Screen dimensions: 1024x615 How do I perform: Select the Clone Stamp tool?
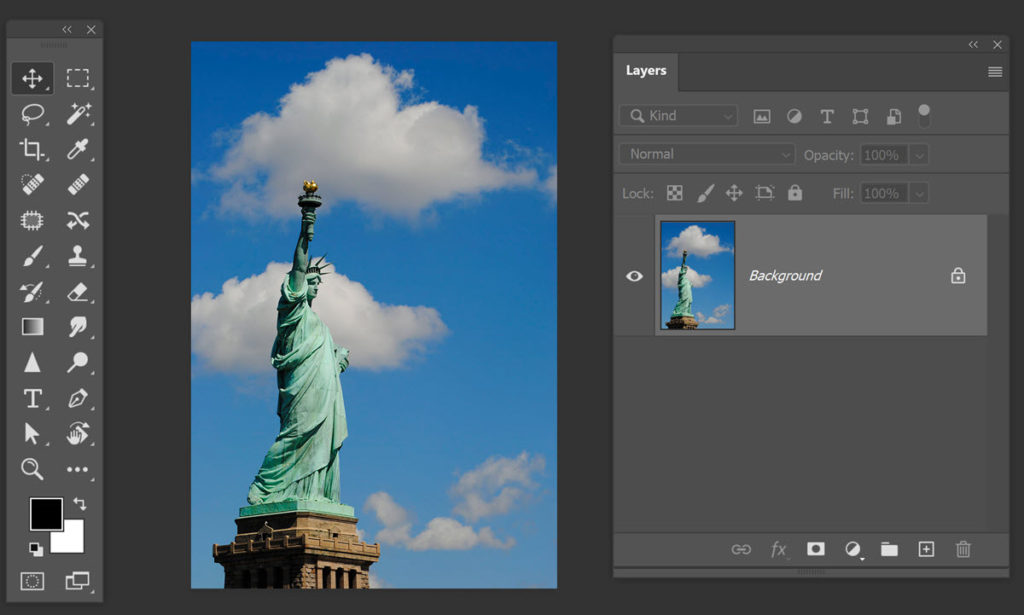tap(78, 256)
